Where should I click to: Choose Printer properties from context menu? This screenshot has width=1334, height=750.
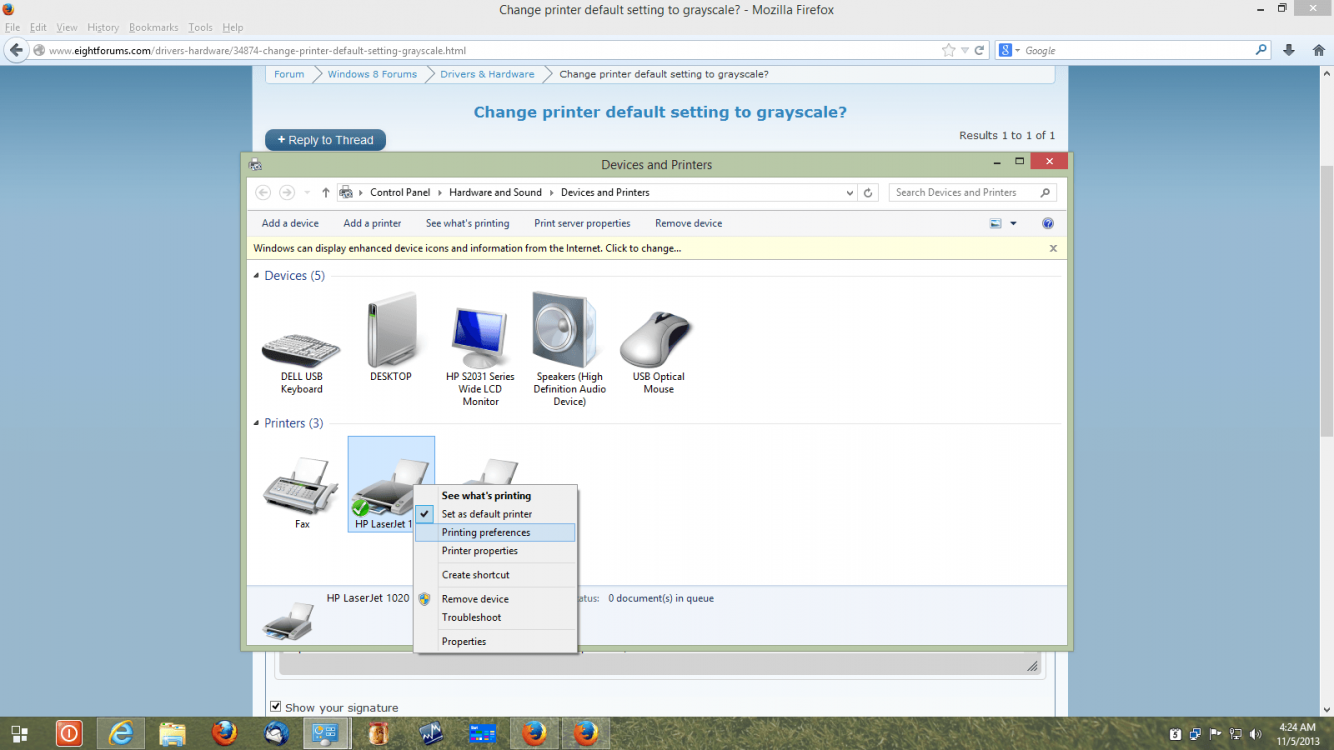pyautogui.click(x=496, y=551)
